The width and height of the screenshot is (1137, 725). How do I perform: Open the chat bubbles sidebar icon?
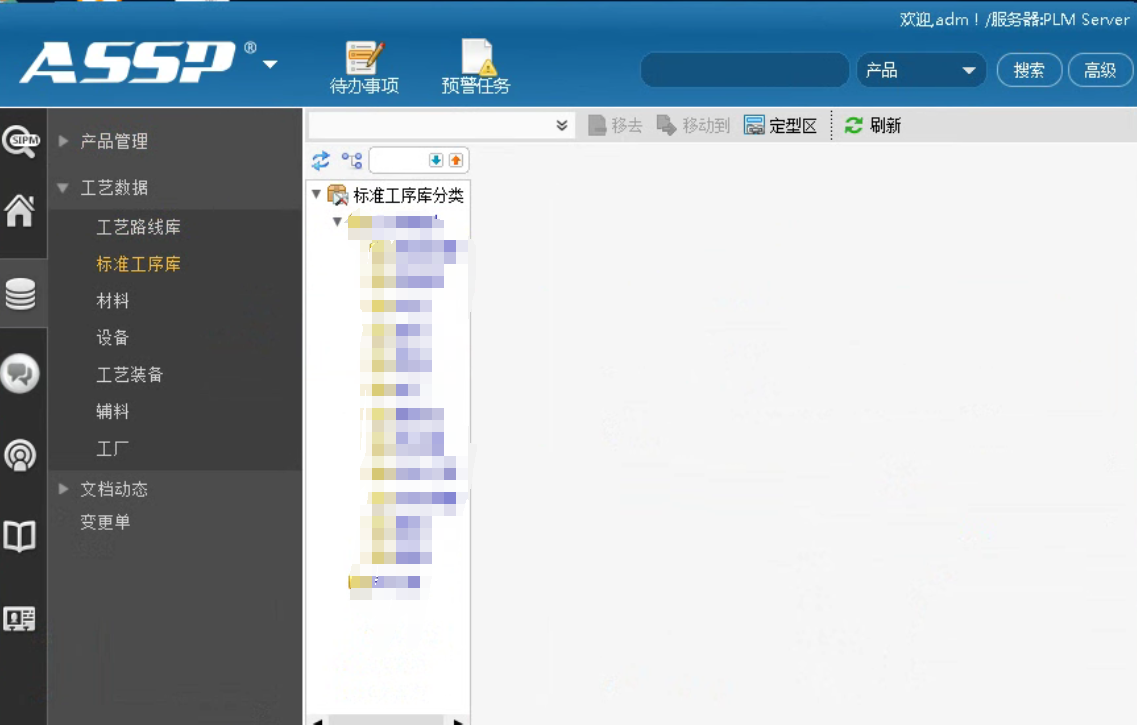pyautogui.click(x=20, y=374)
